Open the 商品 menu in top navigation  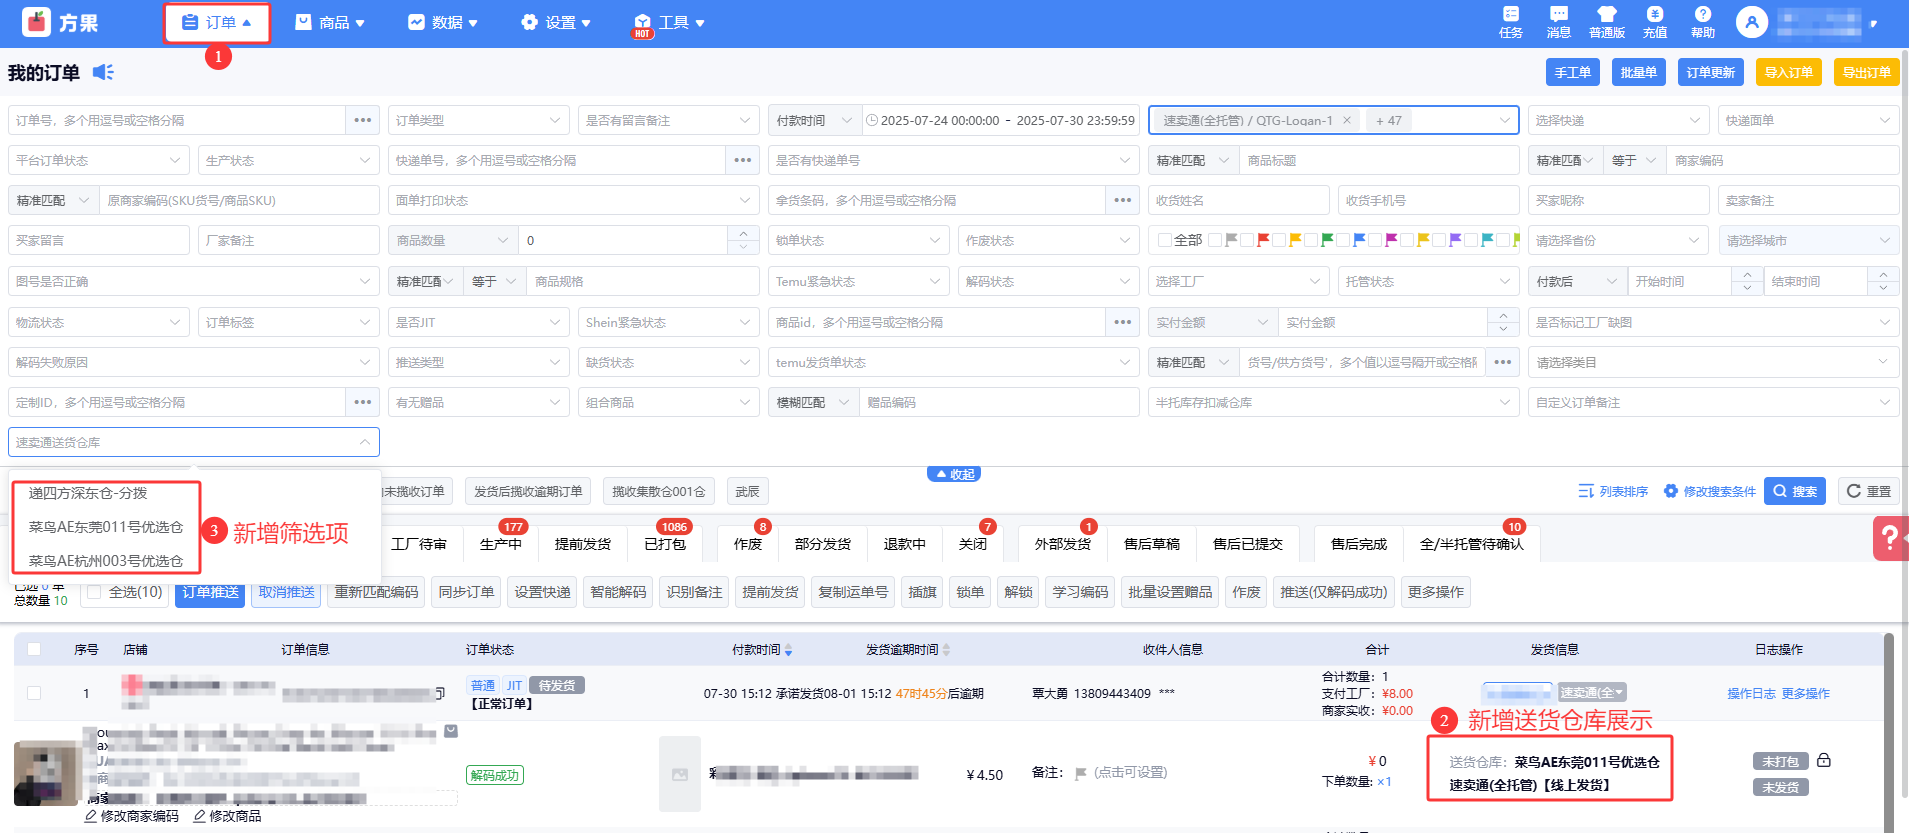[330, 22]
